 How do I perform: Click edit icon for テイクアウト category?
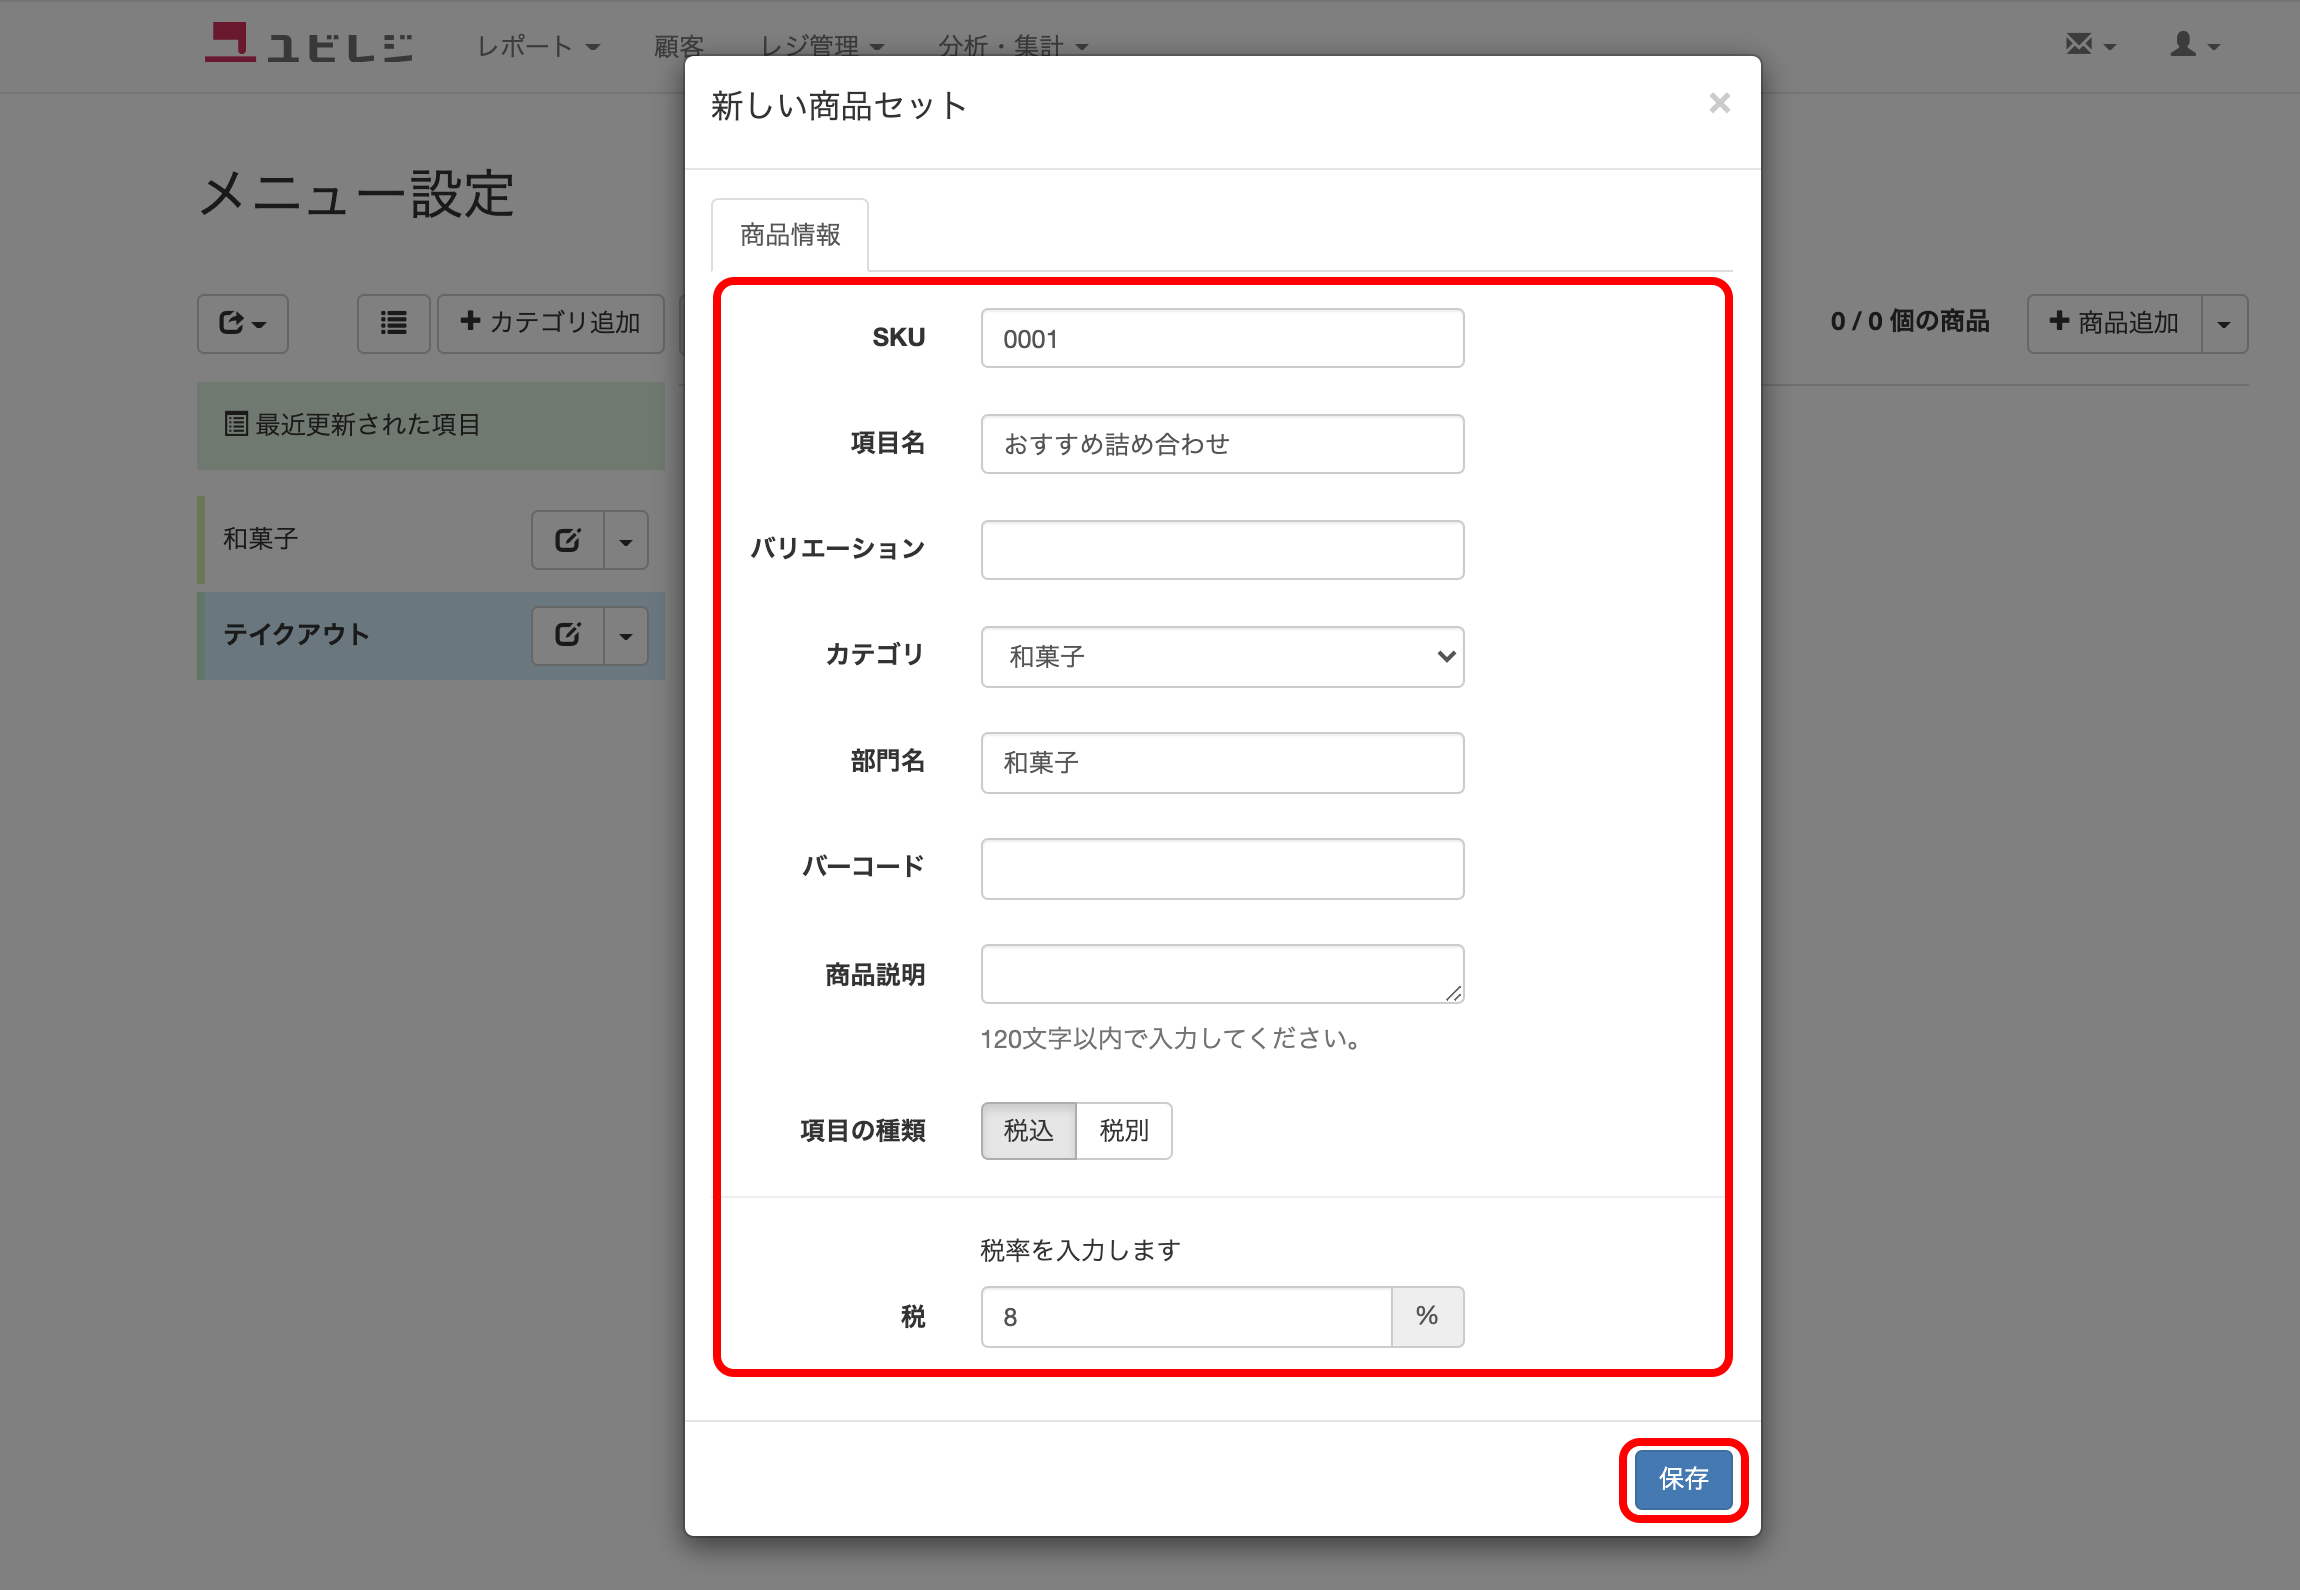coord(567,634)
